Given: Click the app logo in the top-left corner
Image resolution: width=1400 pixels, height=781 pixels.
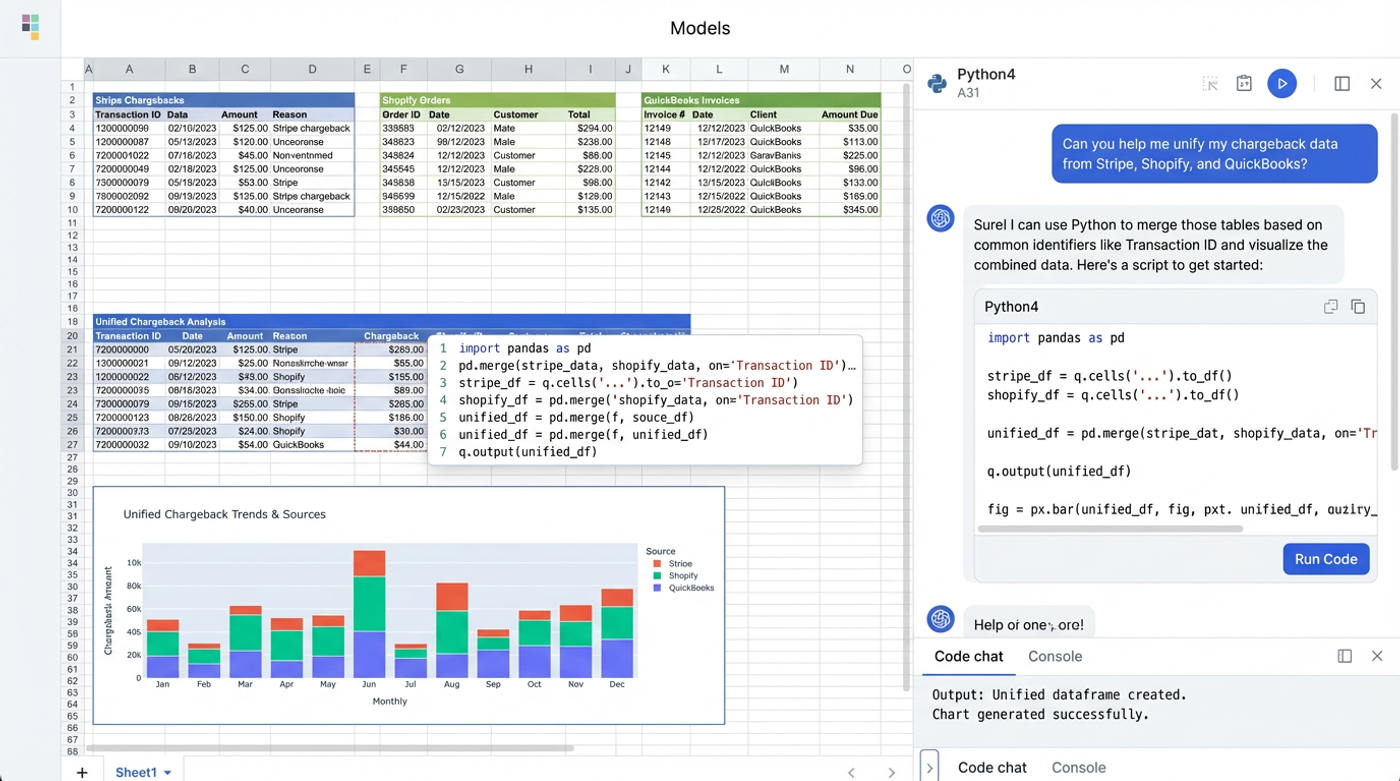Looking at the screenshot, I should [x=30, y=27].
